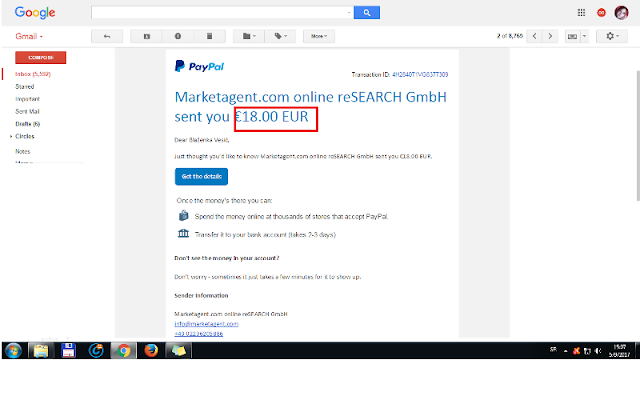Delete this email with trash icon
Image resolution: width=640 pixels, height=400 pixels.
209,36
